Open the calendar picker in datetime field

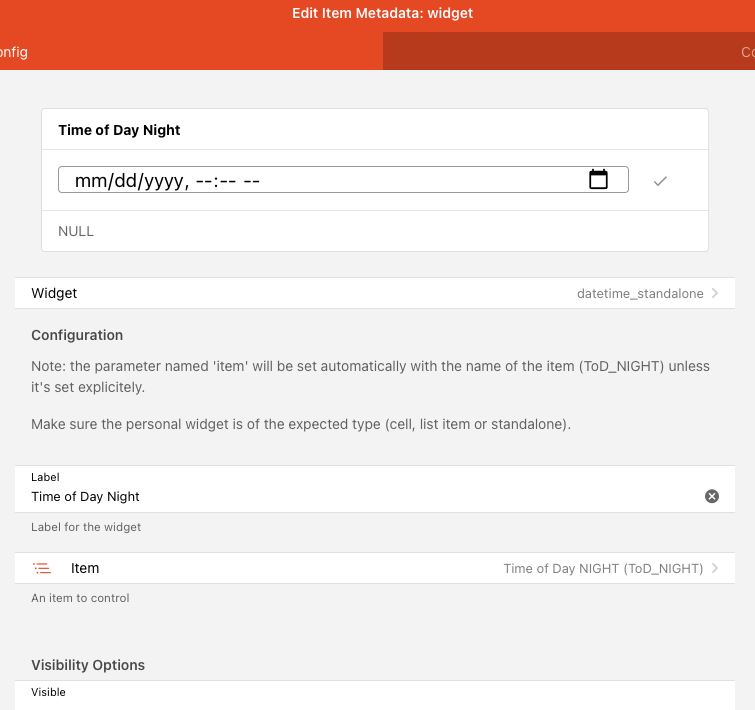point(598,180)
